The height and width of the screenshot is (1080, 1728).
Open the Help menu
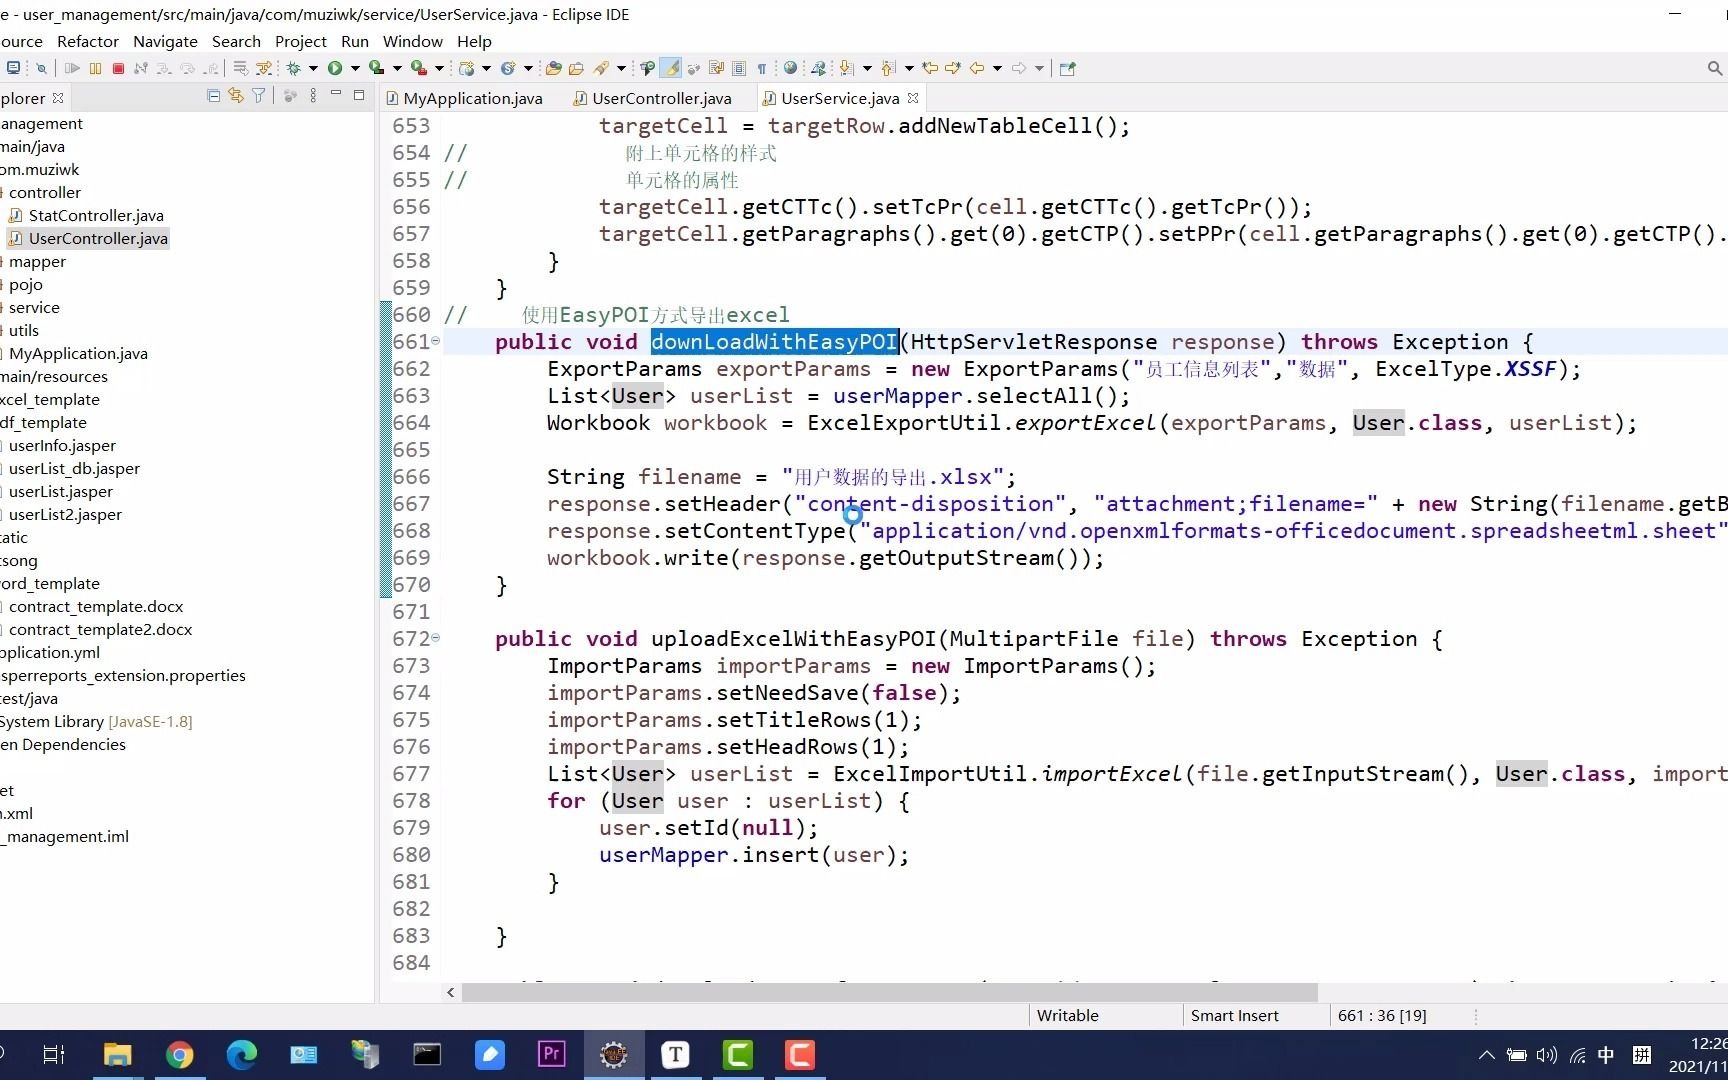click(474, 41)
